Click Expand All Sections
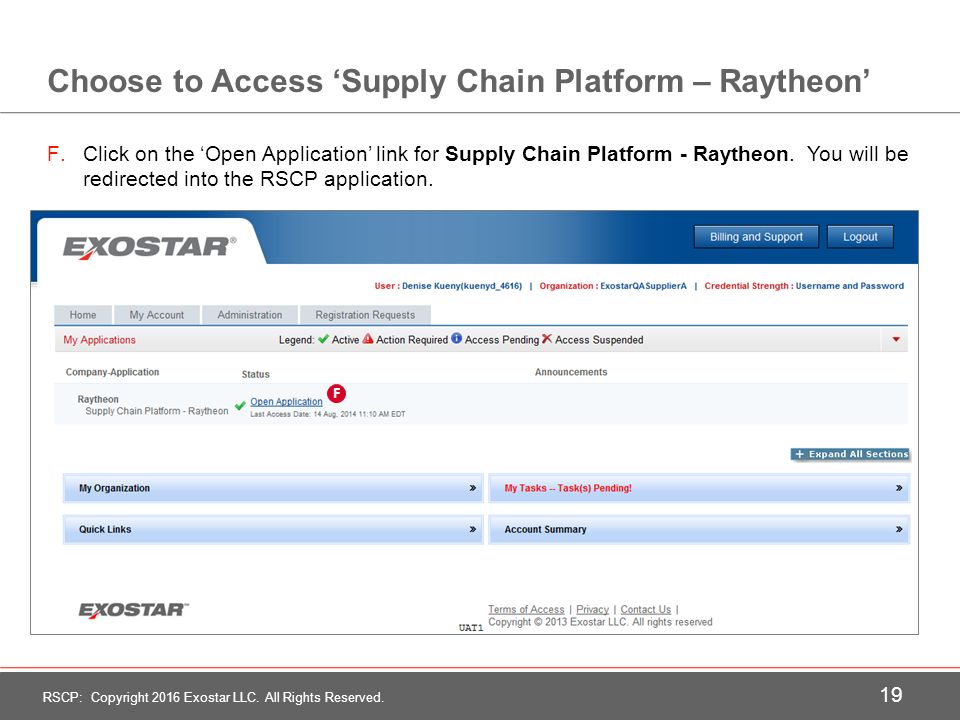Image resolution: width=960 pixels, height=720 pixels. pos(850,454)
